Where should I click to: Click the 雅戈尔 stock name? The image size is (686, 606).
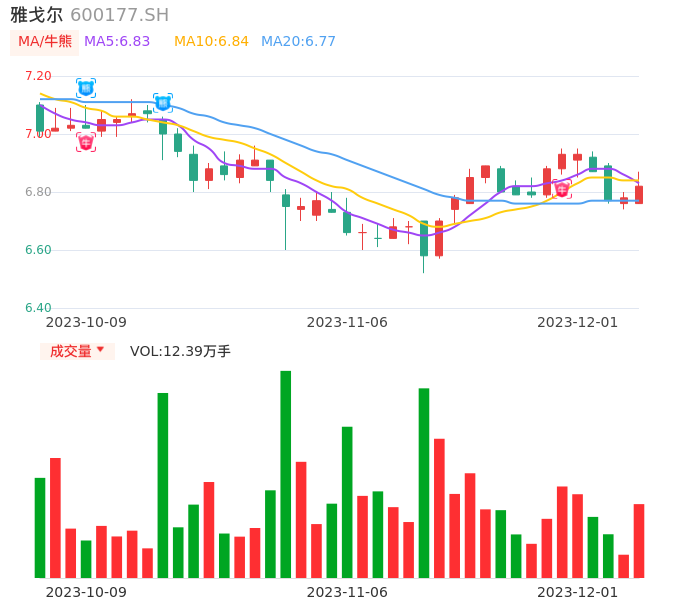click(36, 15)
